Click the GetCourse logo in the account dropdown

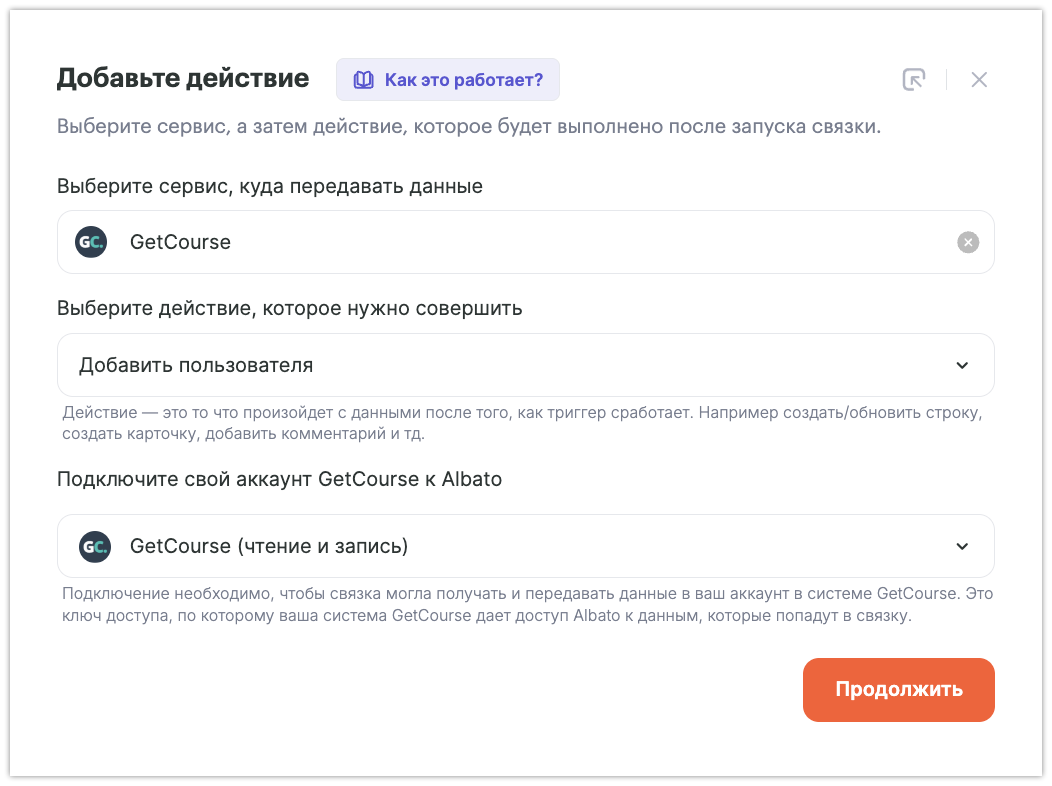pos(94,546)
